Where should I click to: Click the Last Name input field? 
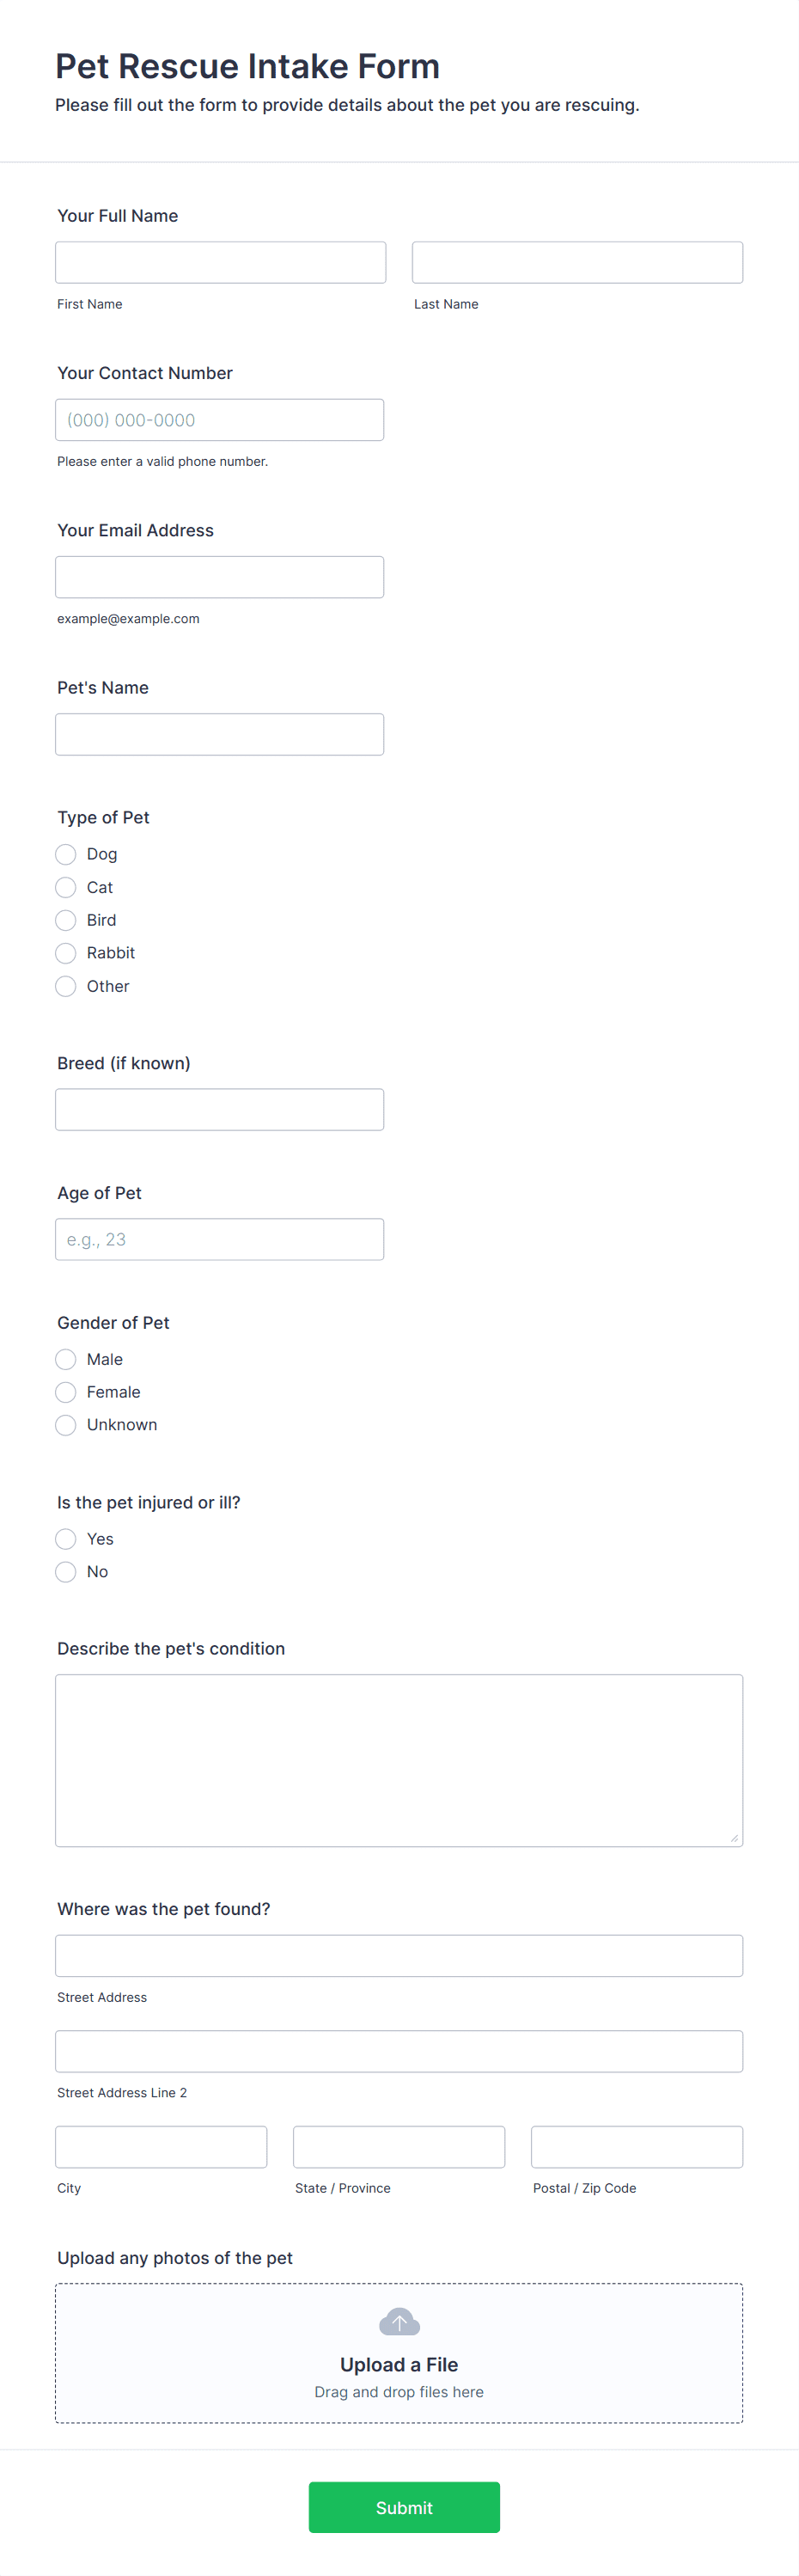(577, 262)
